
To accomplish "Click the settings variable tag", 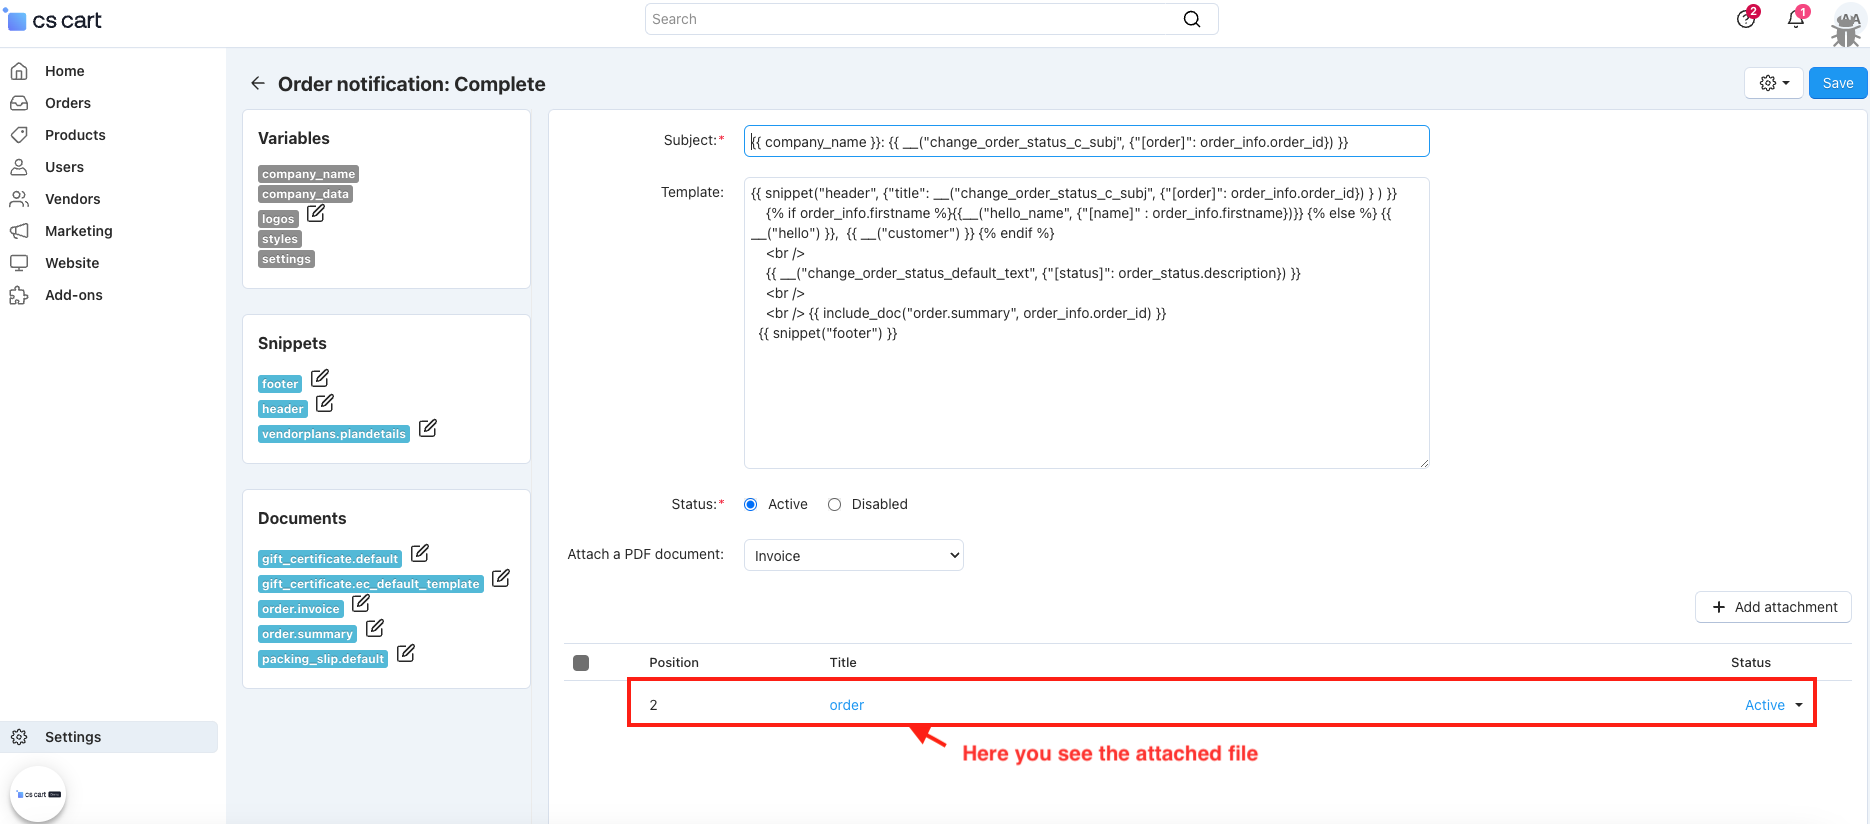I will pyautogui.click(x=286, y=259).
